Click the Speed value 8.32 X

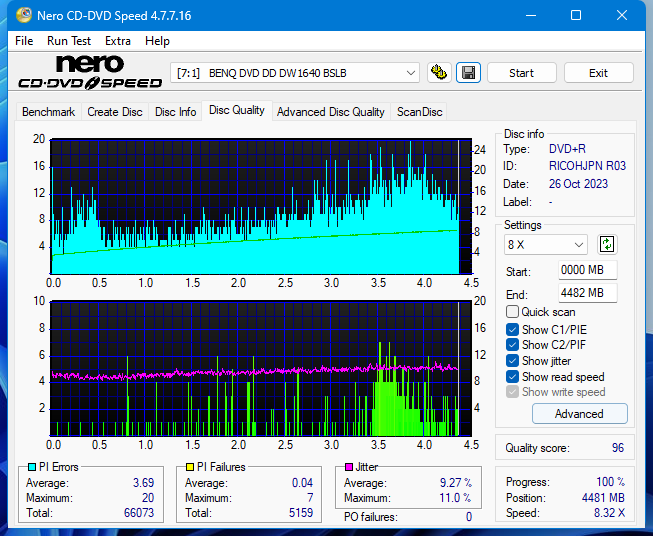[x=609, y=513]
